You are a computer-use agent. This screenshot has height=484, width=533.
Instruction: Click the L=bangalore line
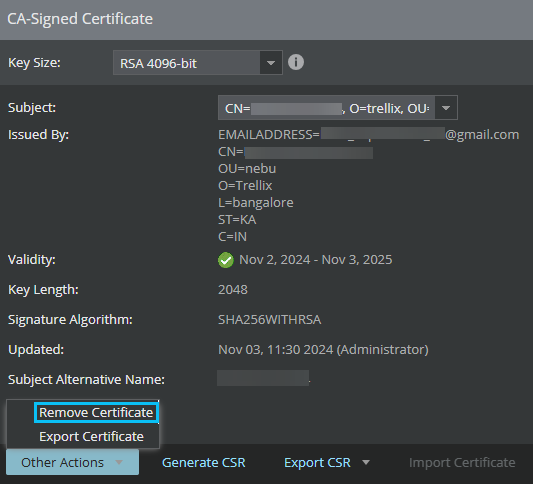[256, 203]
